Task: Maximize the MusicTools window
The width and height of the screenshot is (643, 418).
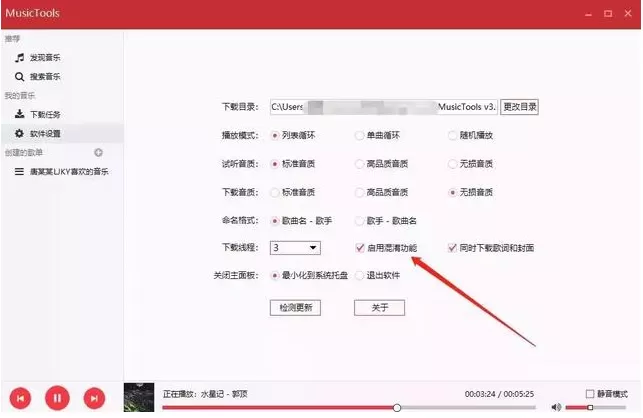Action: tap(608, 14)
